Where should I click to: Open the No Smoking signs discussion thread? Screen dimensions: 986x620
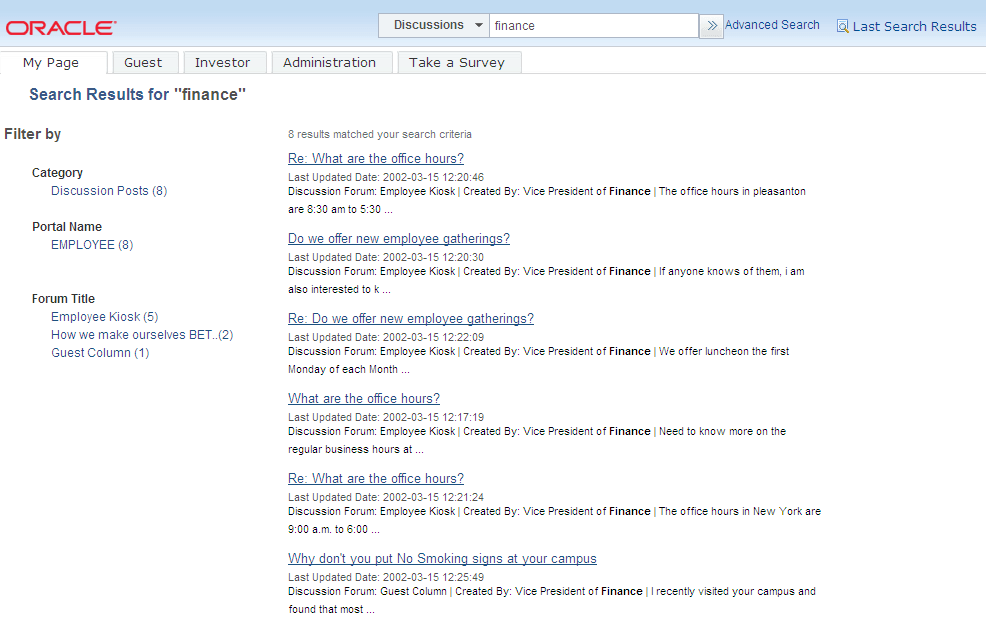tap(442, 558)
